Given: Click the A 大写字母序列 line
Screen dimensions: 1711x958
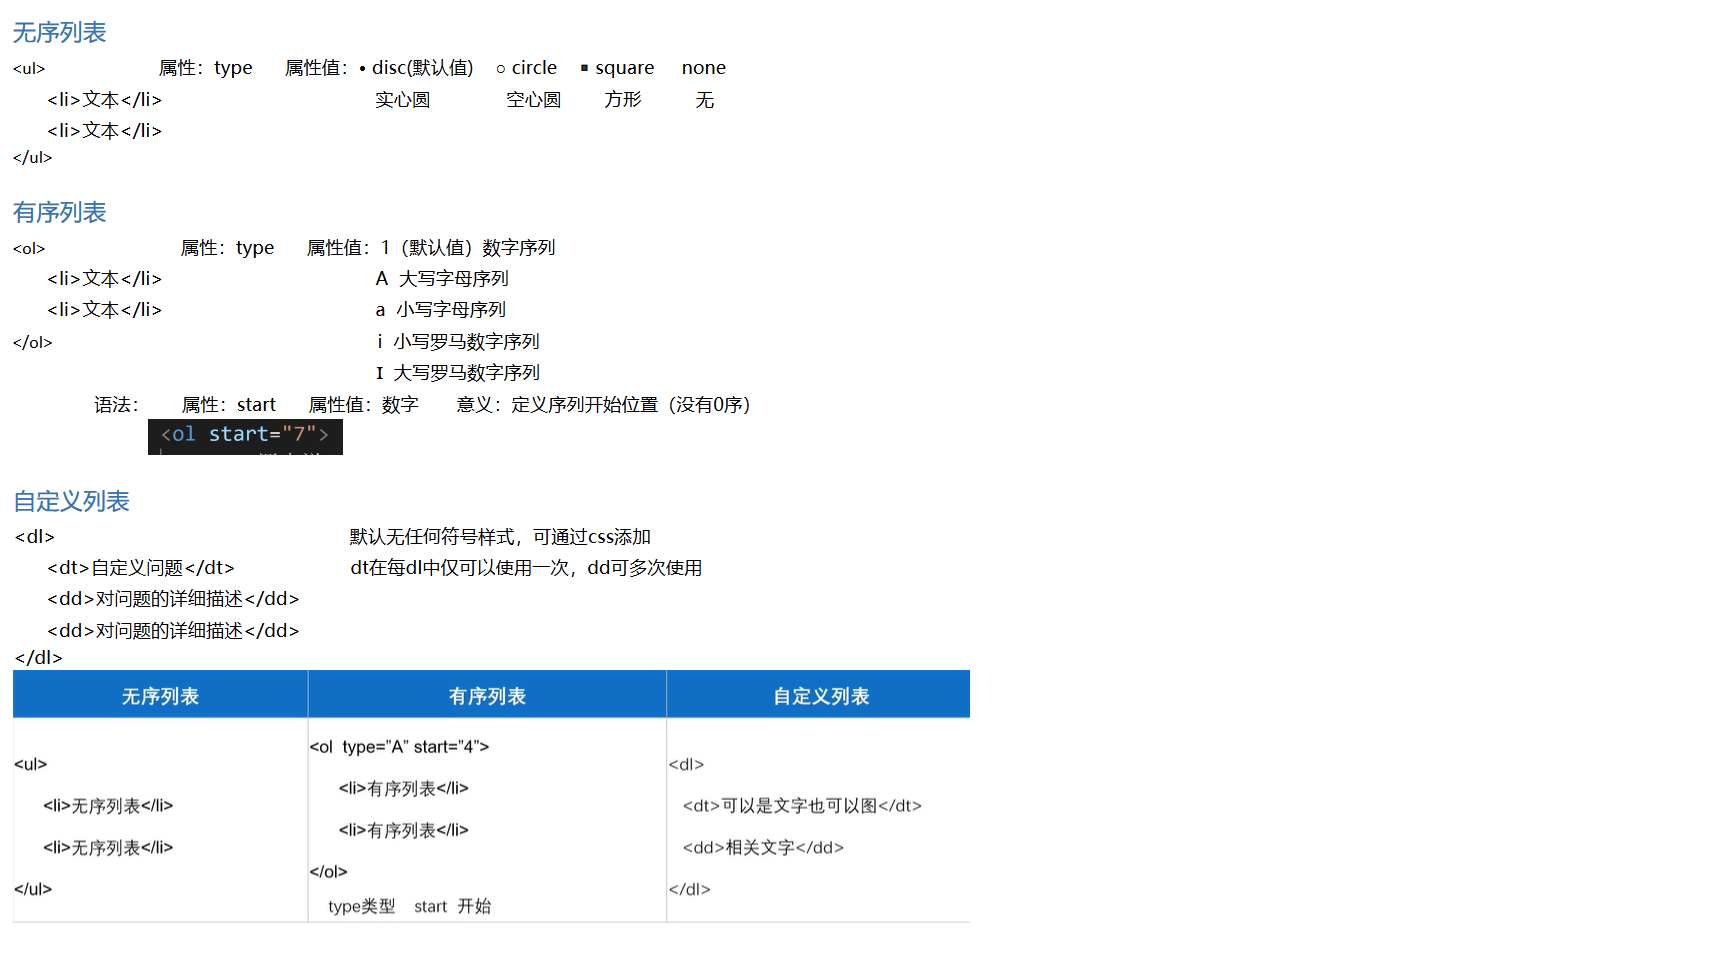Looking at the screenshot, I should pos(442,278).
